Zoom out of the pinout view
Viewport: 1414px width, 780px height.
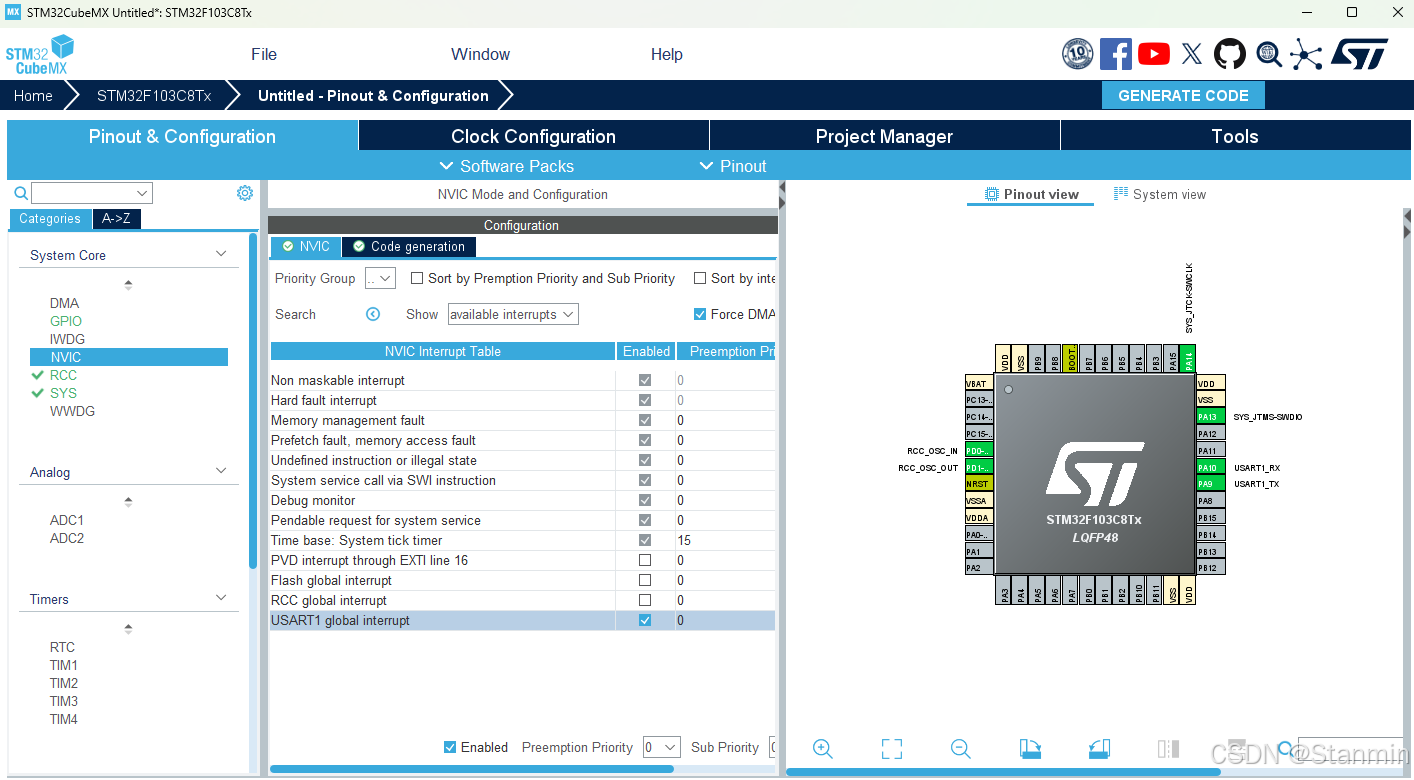[x=961, y=748]
